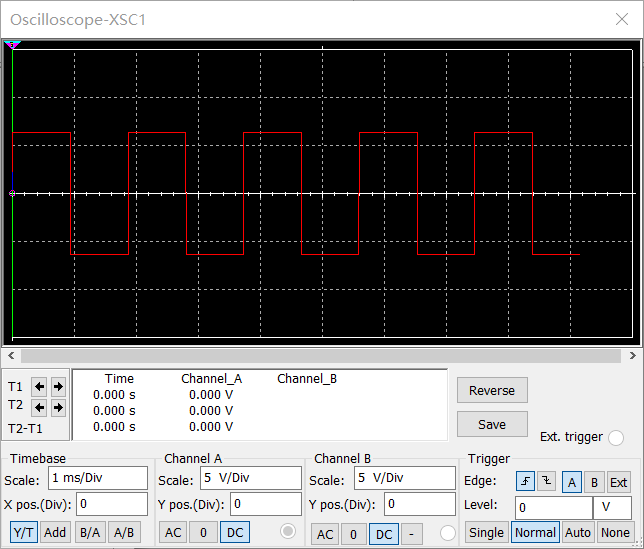644x549 pixels.
Task: Toggle Channel B invert minus button
Action: click(x=411, y=534)
